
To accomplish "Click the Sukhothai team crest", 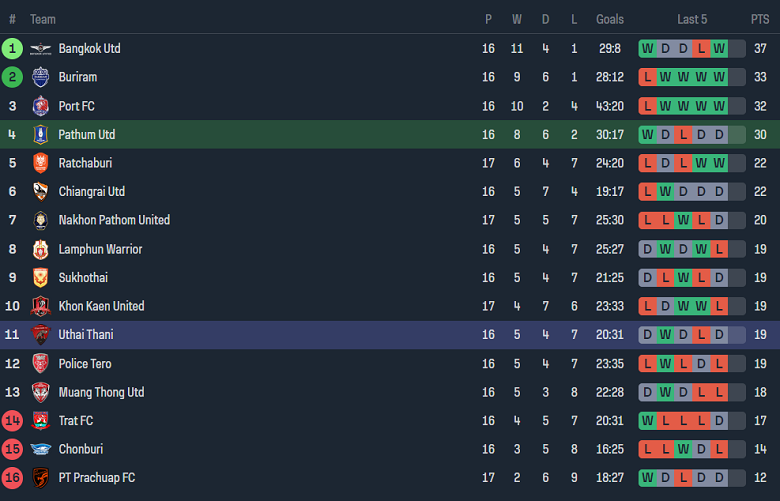I will tap(40, 278).
